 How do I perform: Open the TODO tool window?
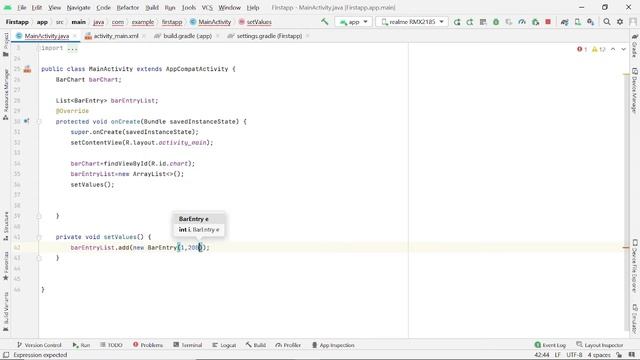point(111,345)
